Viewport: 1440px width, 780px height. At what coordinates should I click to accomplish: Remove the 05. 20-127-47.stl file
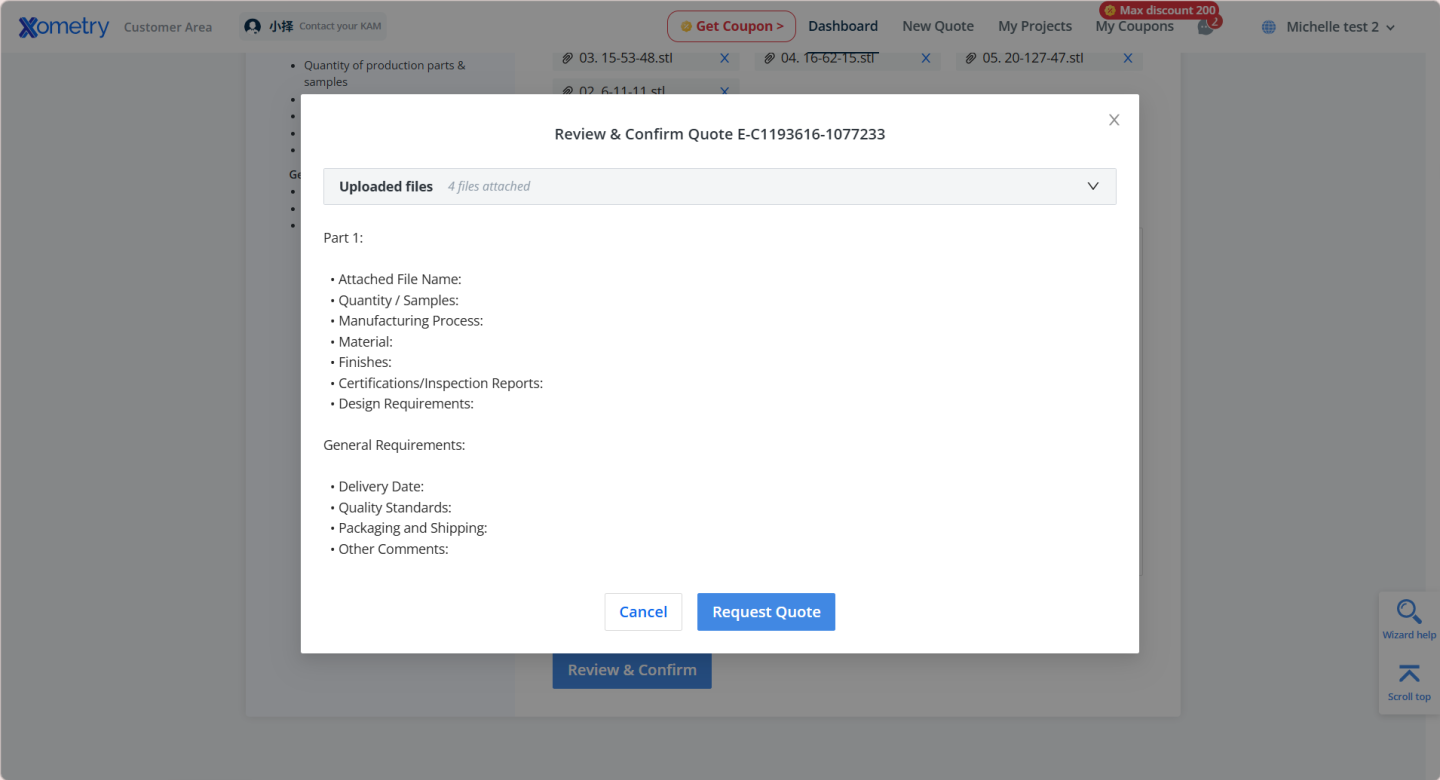[1128, 58]
